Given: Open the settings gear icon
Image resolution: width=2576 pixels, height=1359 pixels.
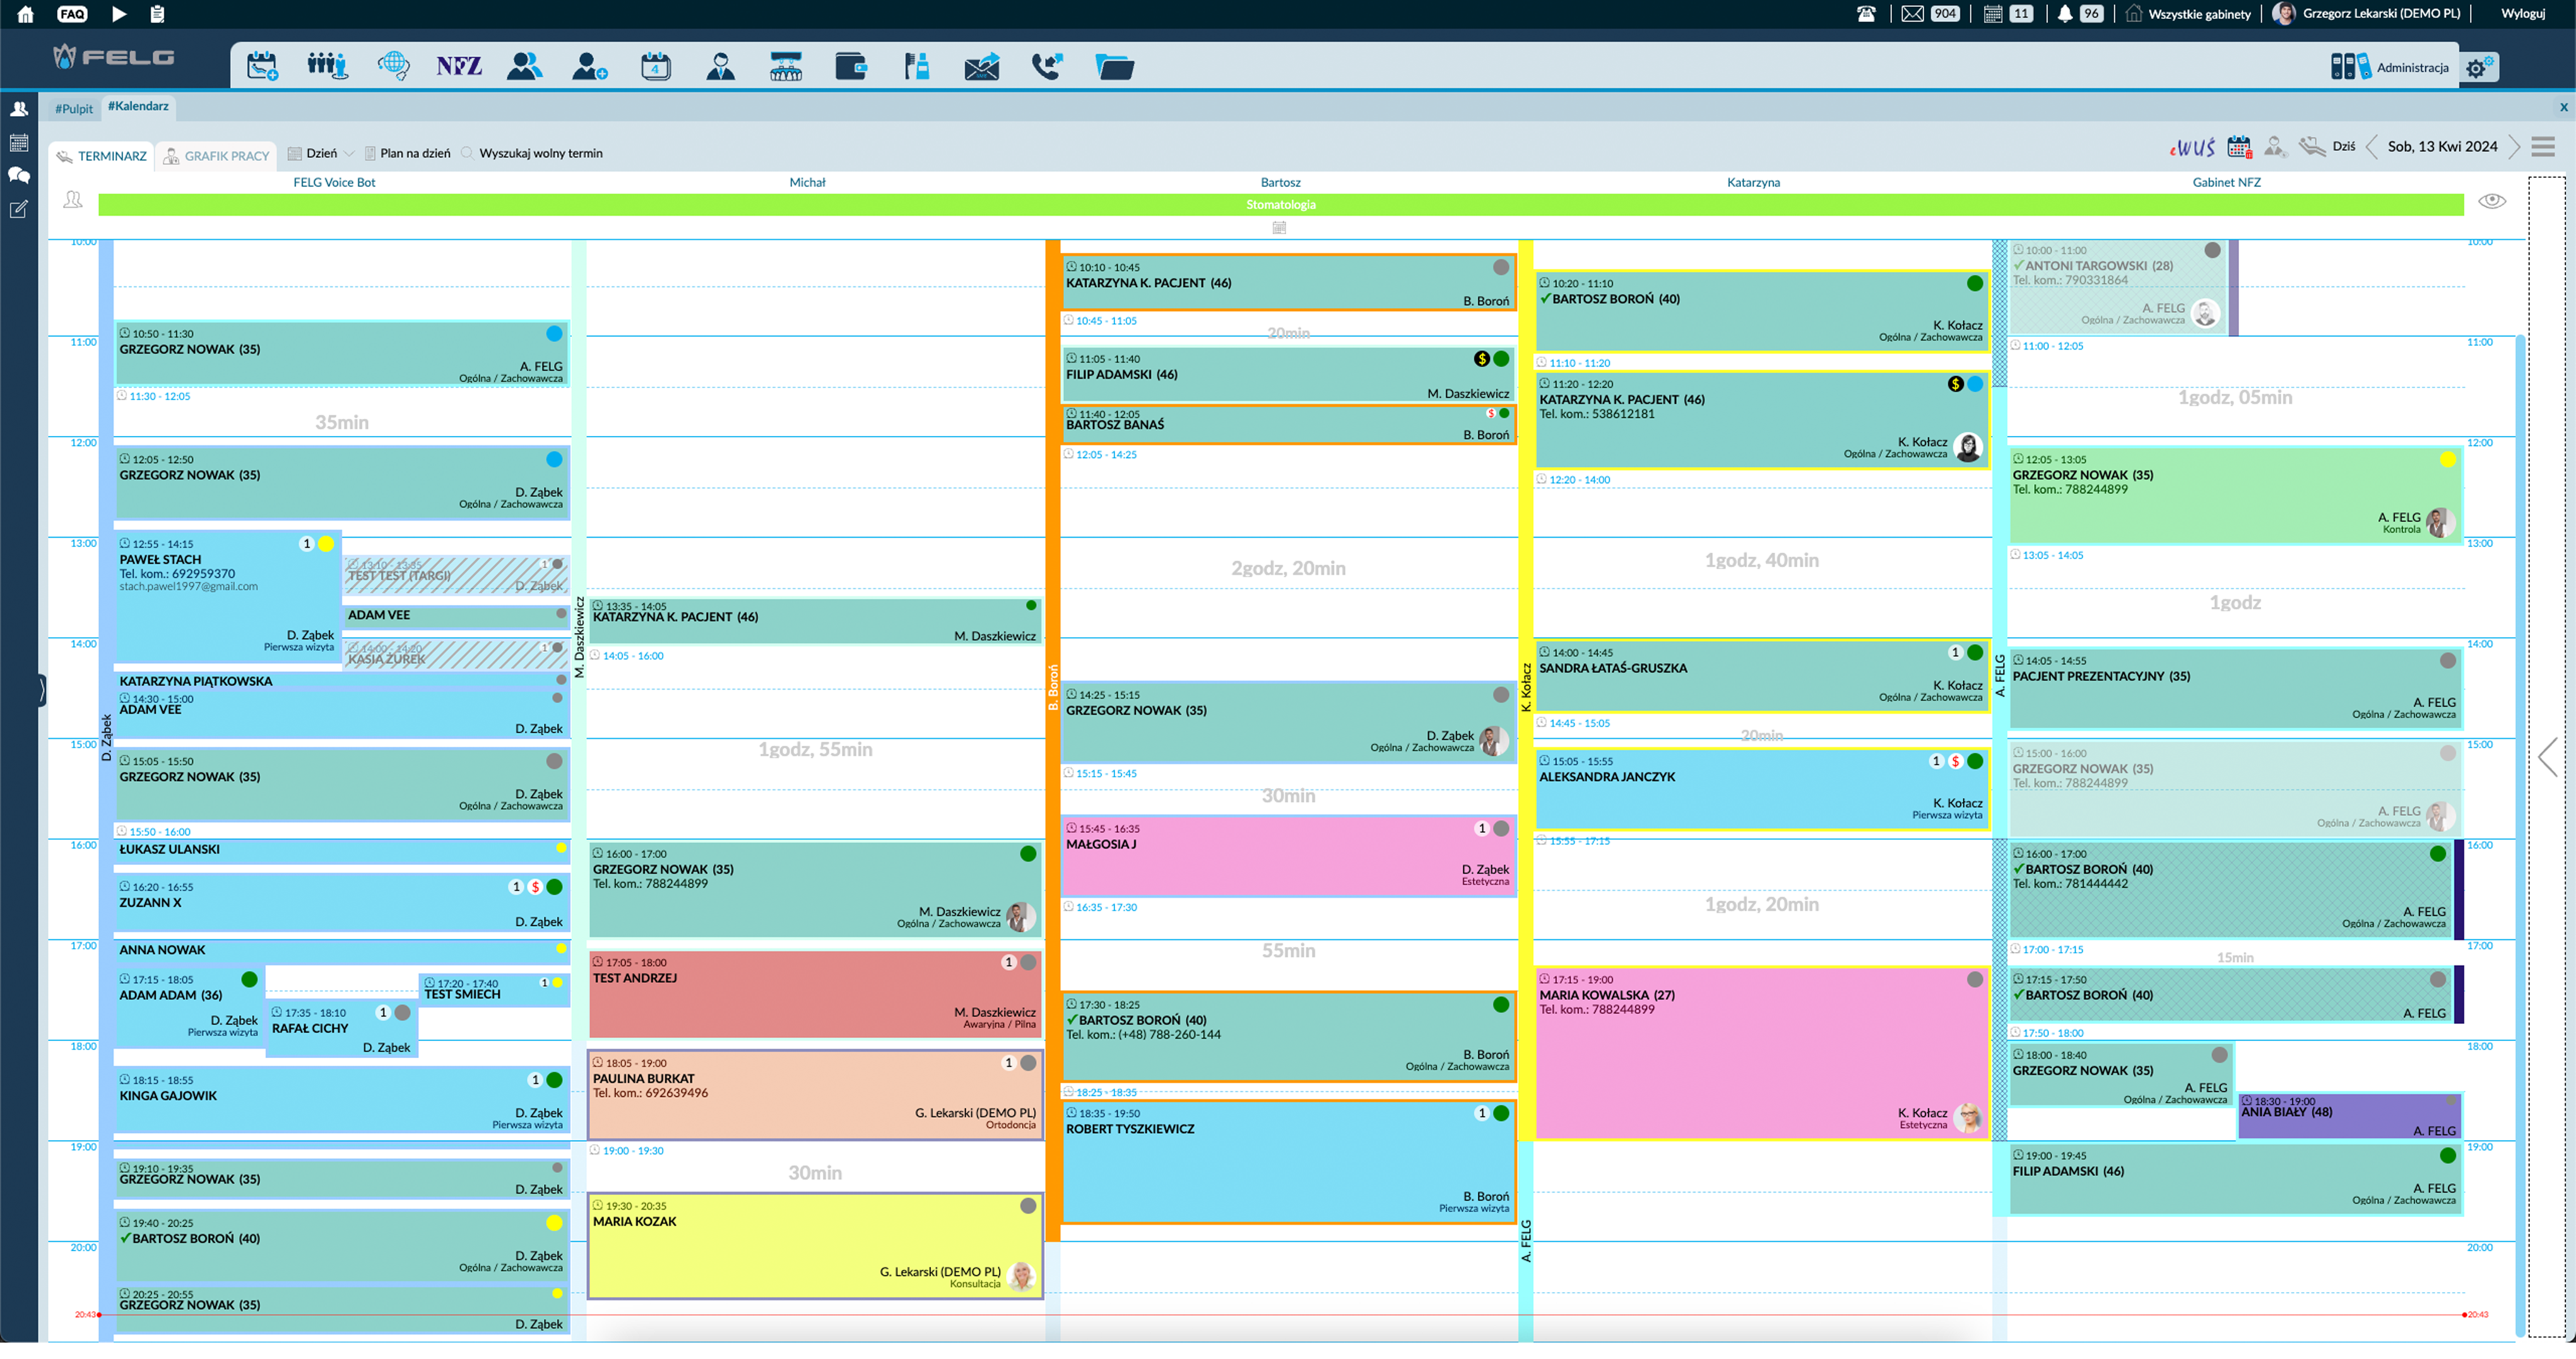Looking at the screenshot, I should coord(2478,68).
